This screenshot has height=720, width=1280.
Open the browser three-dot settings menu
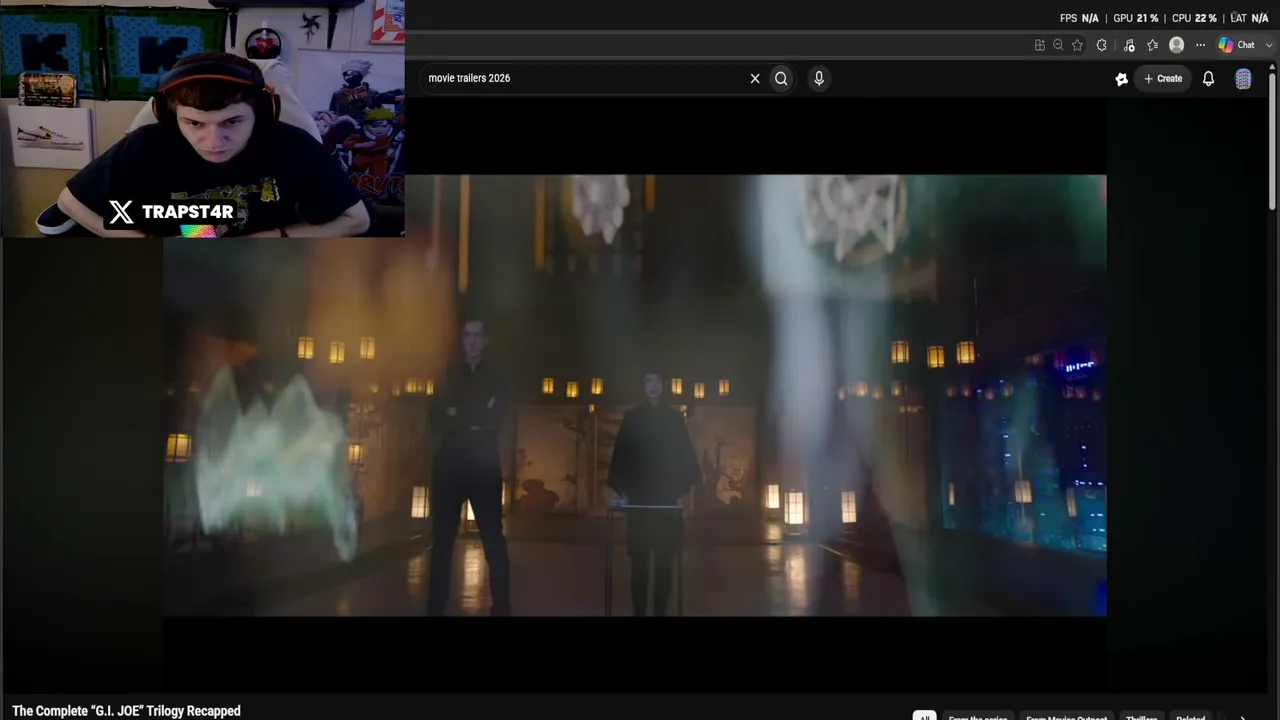coord(1200,45)
